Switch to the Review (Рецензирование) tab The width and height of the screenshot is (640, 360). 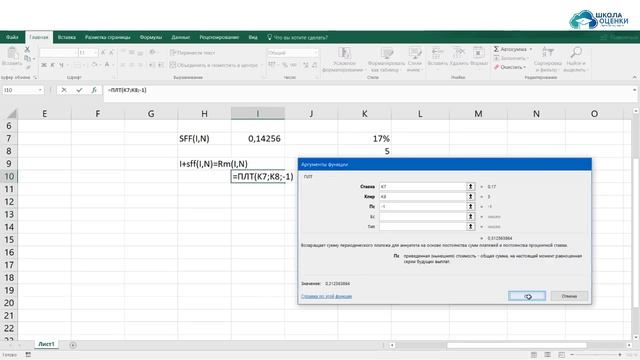(219, 37)
